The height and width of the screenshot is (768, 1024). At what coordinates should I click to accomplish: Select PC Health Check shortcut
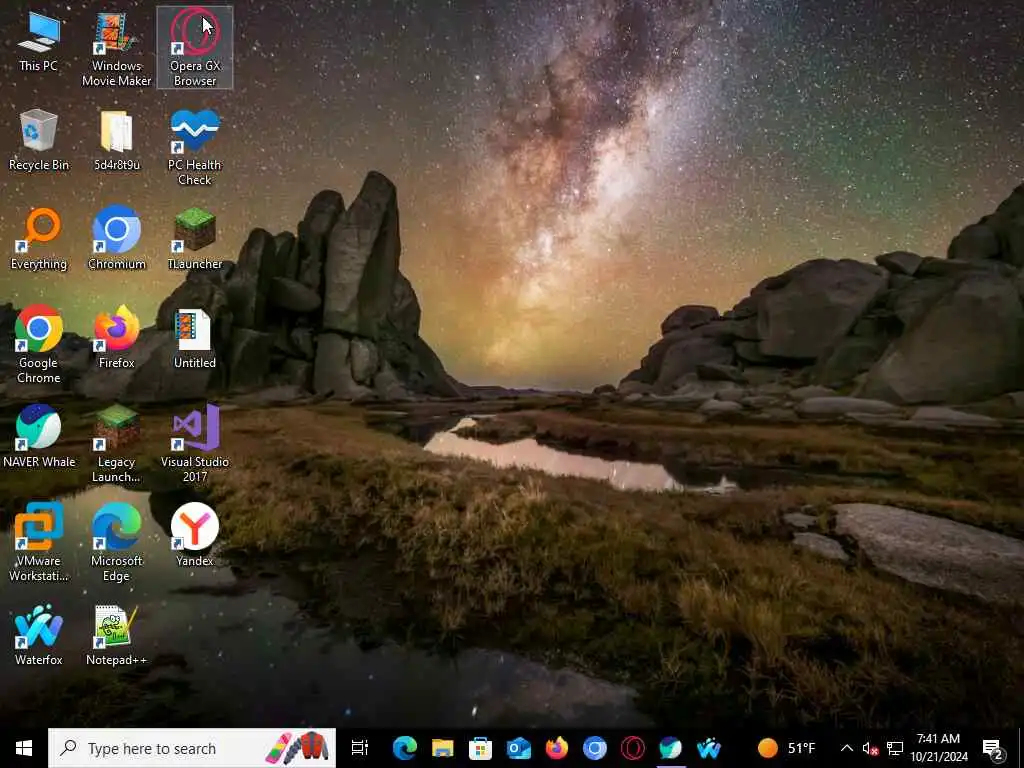tap(195, 148)
